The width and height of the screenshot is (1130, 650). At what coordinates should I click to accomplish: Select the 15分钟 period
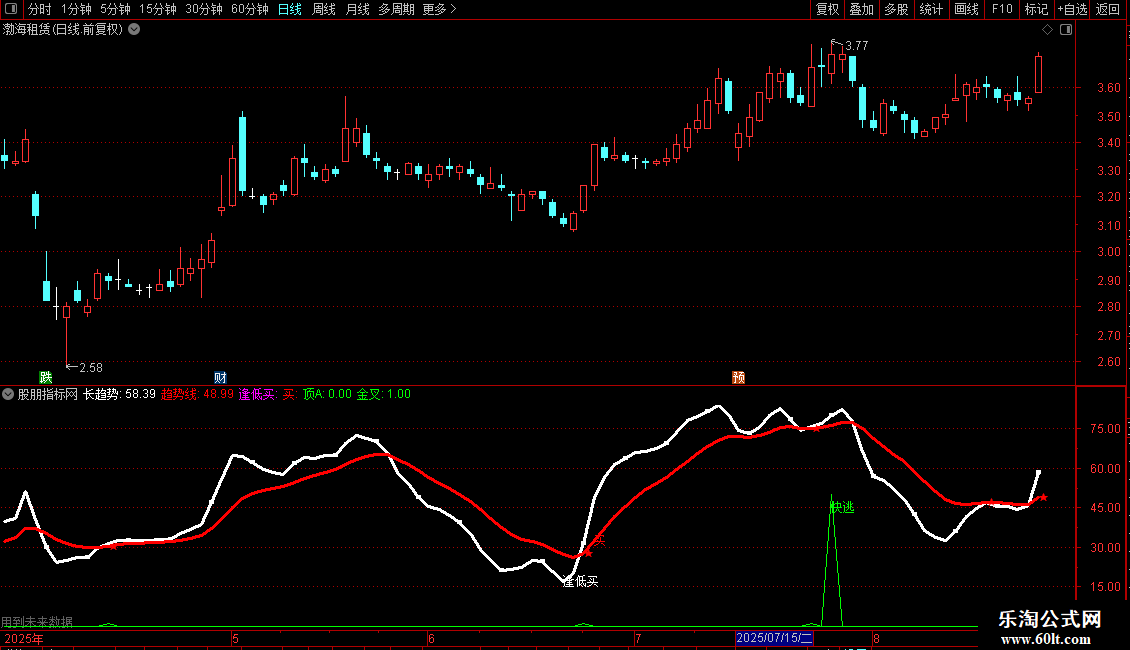(158, 9)
